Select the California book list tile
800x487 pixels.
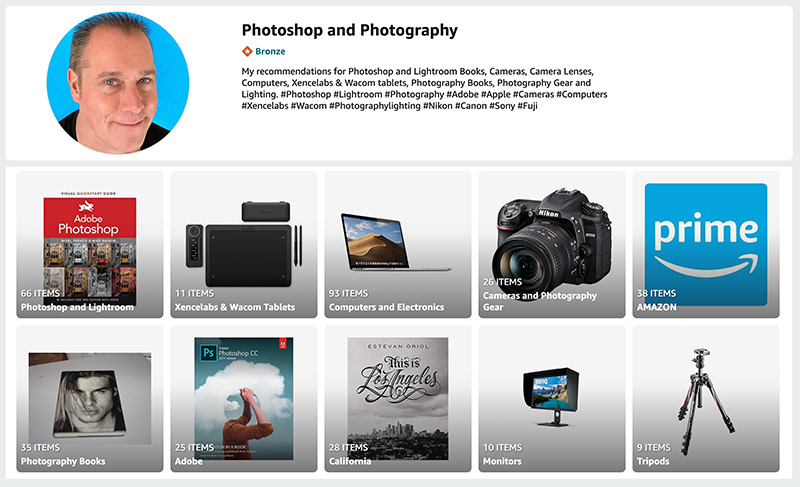tap(398, 399)
